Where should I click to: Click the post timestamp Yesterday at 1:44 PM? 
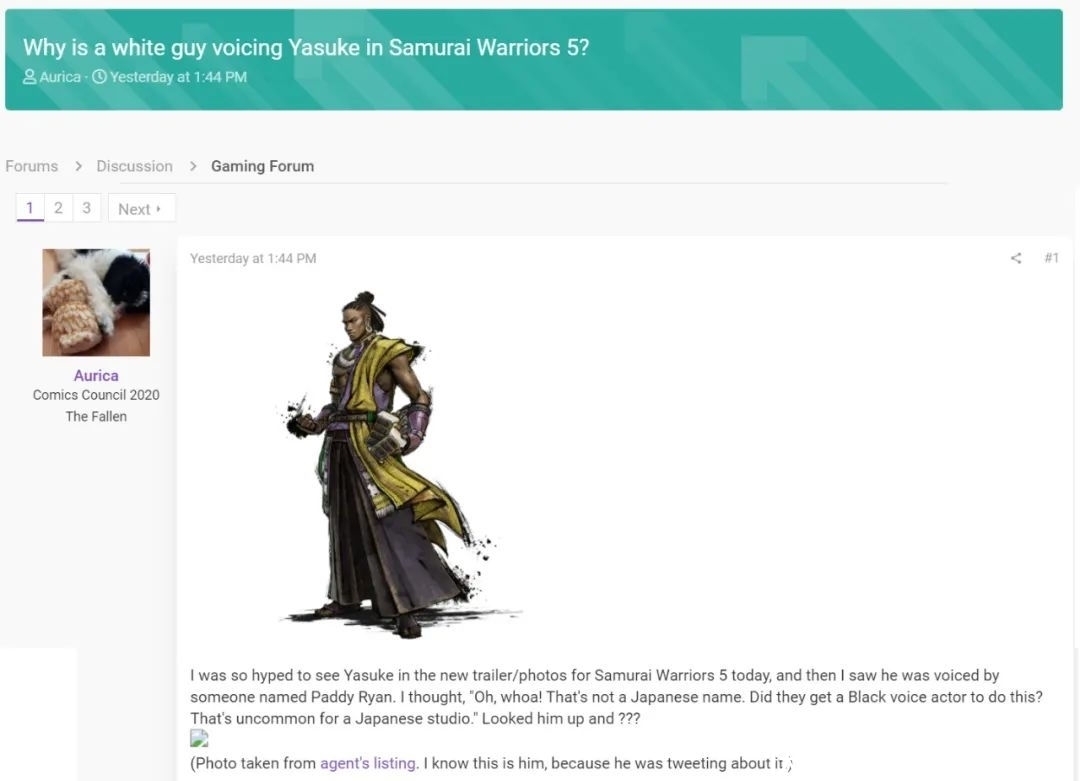tap(253, 258)
